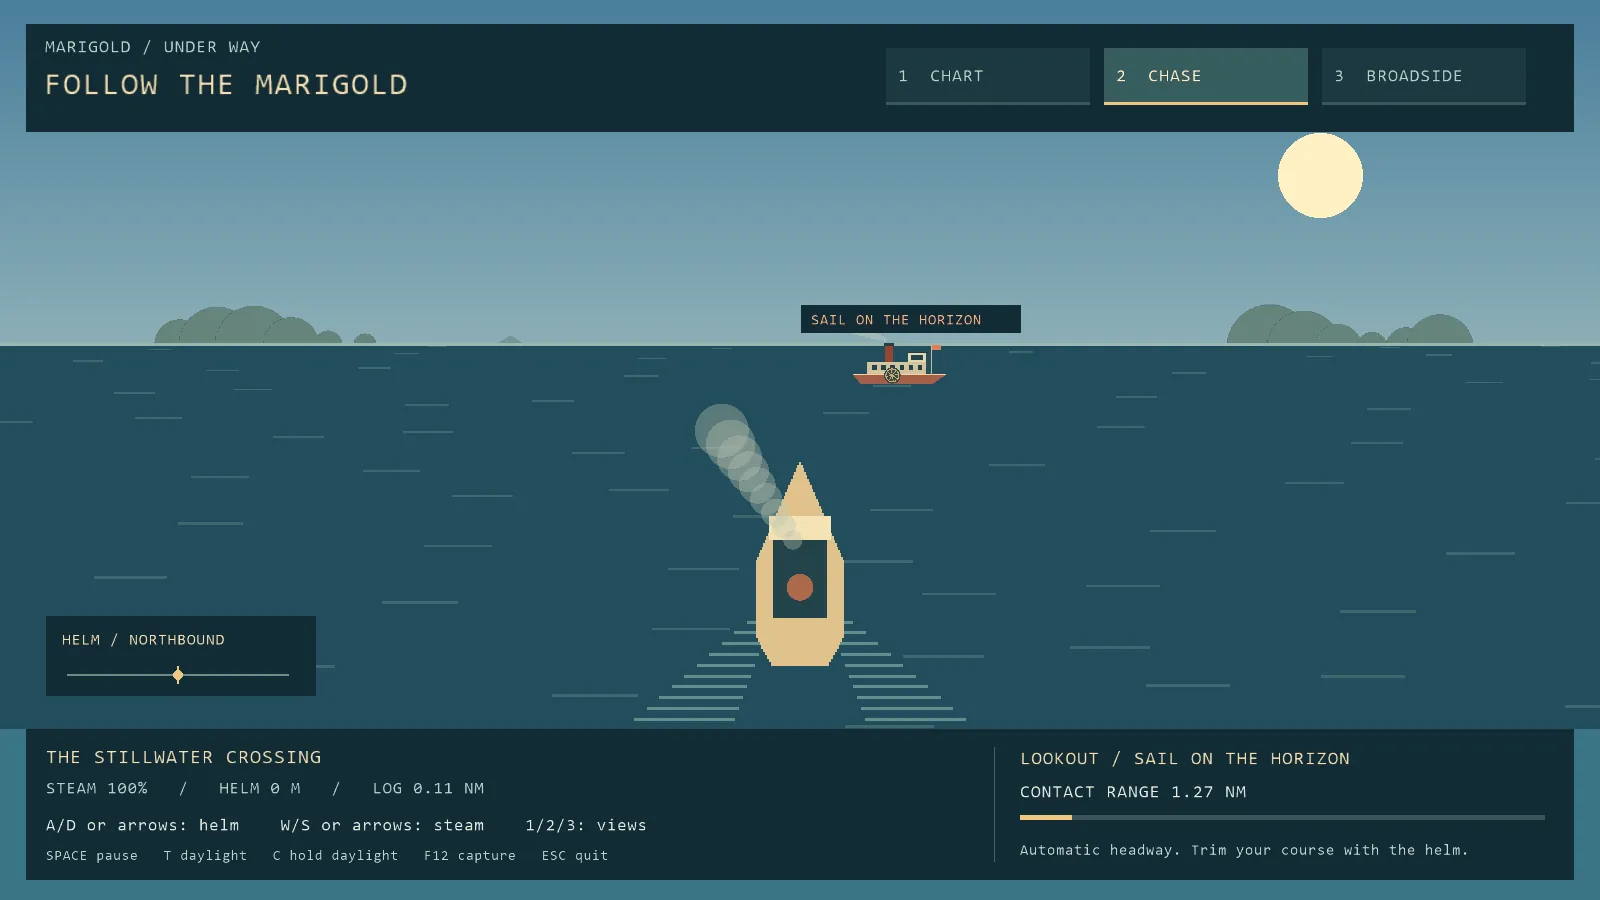Click 'A/D or arrows: helm' hint
The height and width of the screenshot is (900, 1600).
click(143, 825)
